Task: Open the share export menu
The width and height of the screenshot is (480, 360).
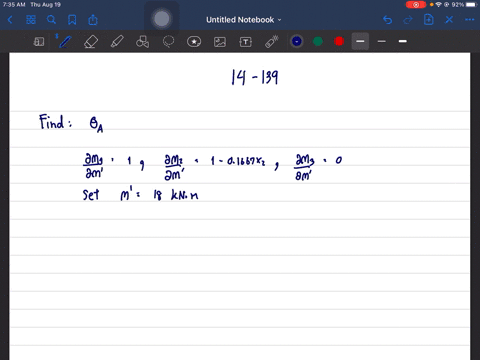Action: (93, 20)
